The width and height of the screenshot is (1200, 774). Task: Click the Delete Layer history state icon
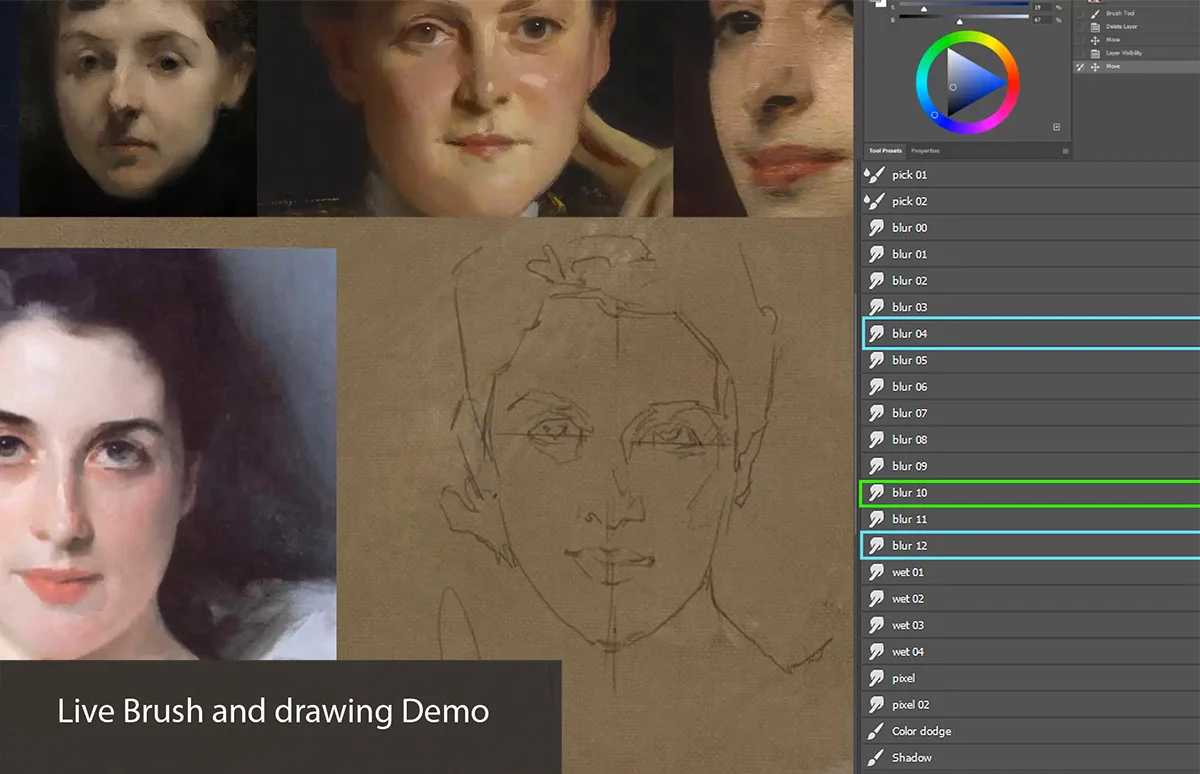pyautogui.click(x=1096, y=27)
